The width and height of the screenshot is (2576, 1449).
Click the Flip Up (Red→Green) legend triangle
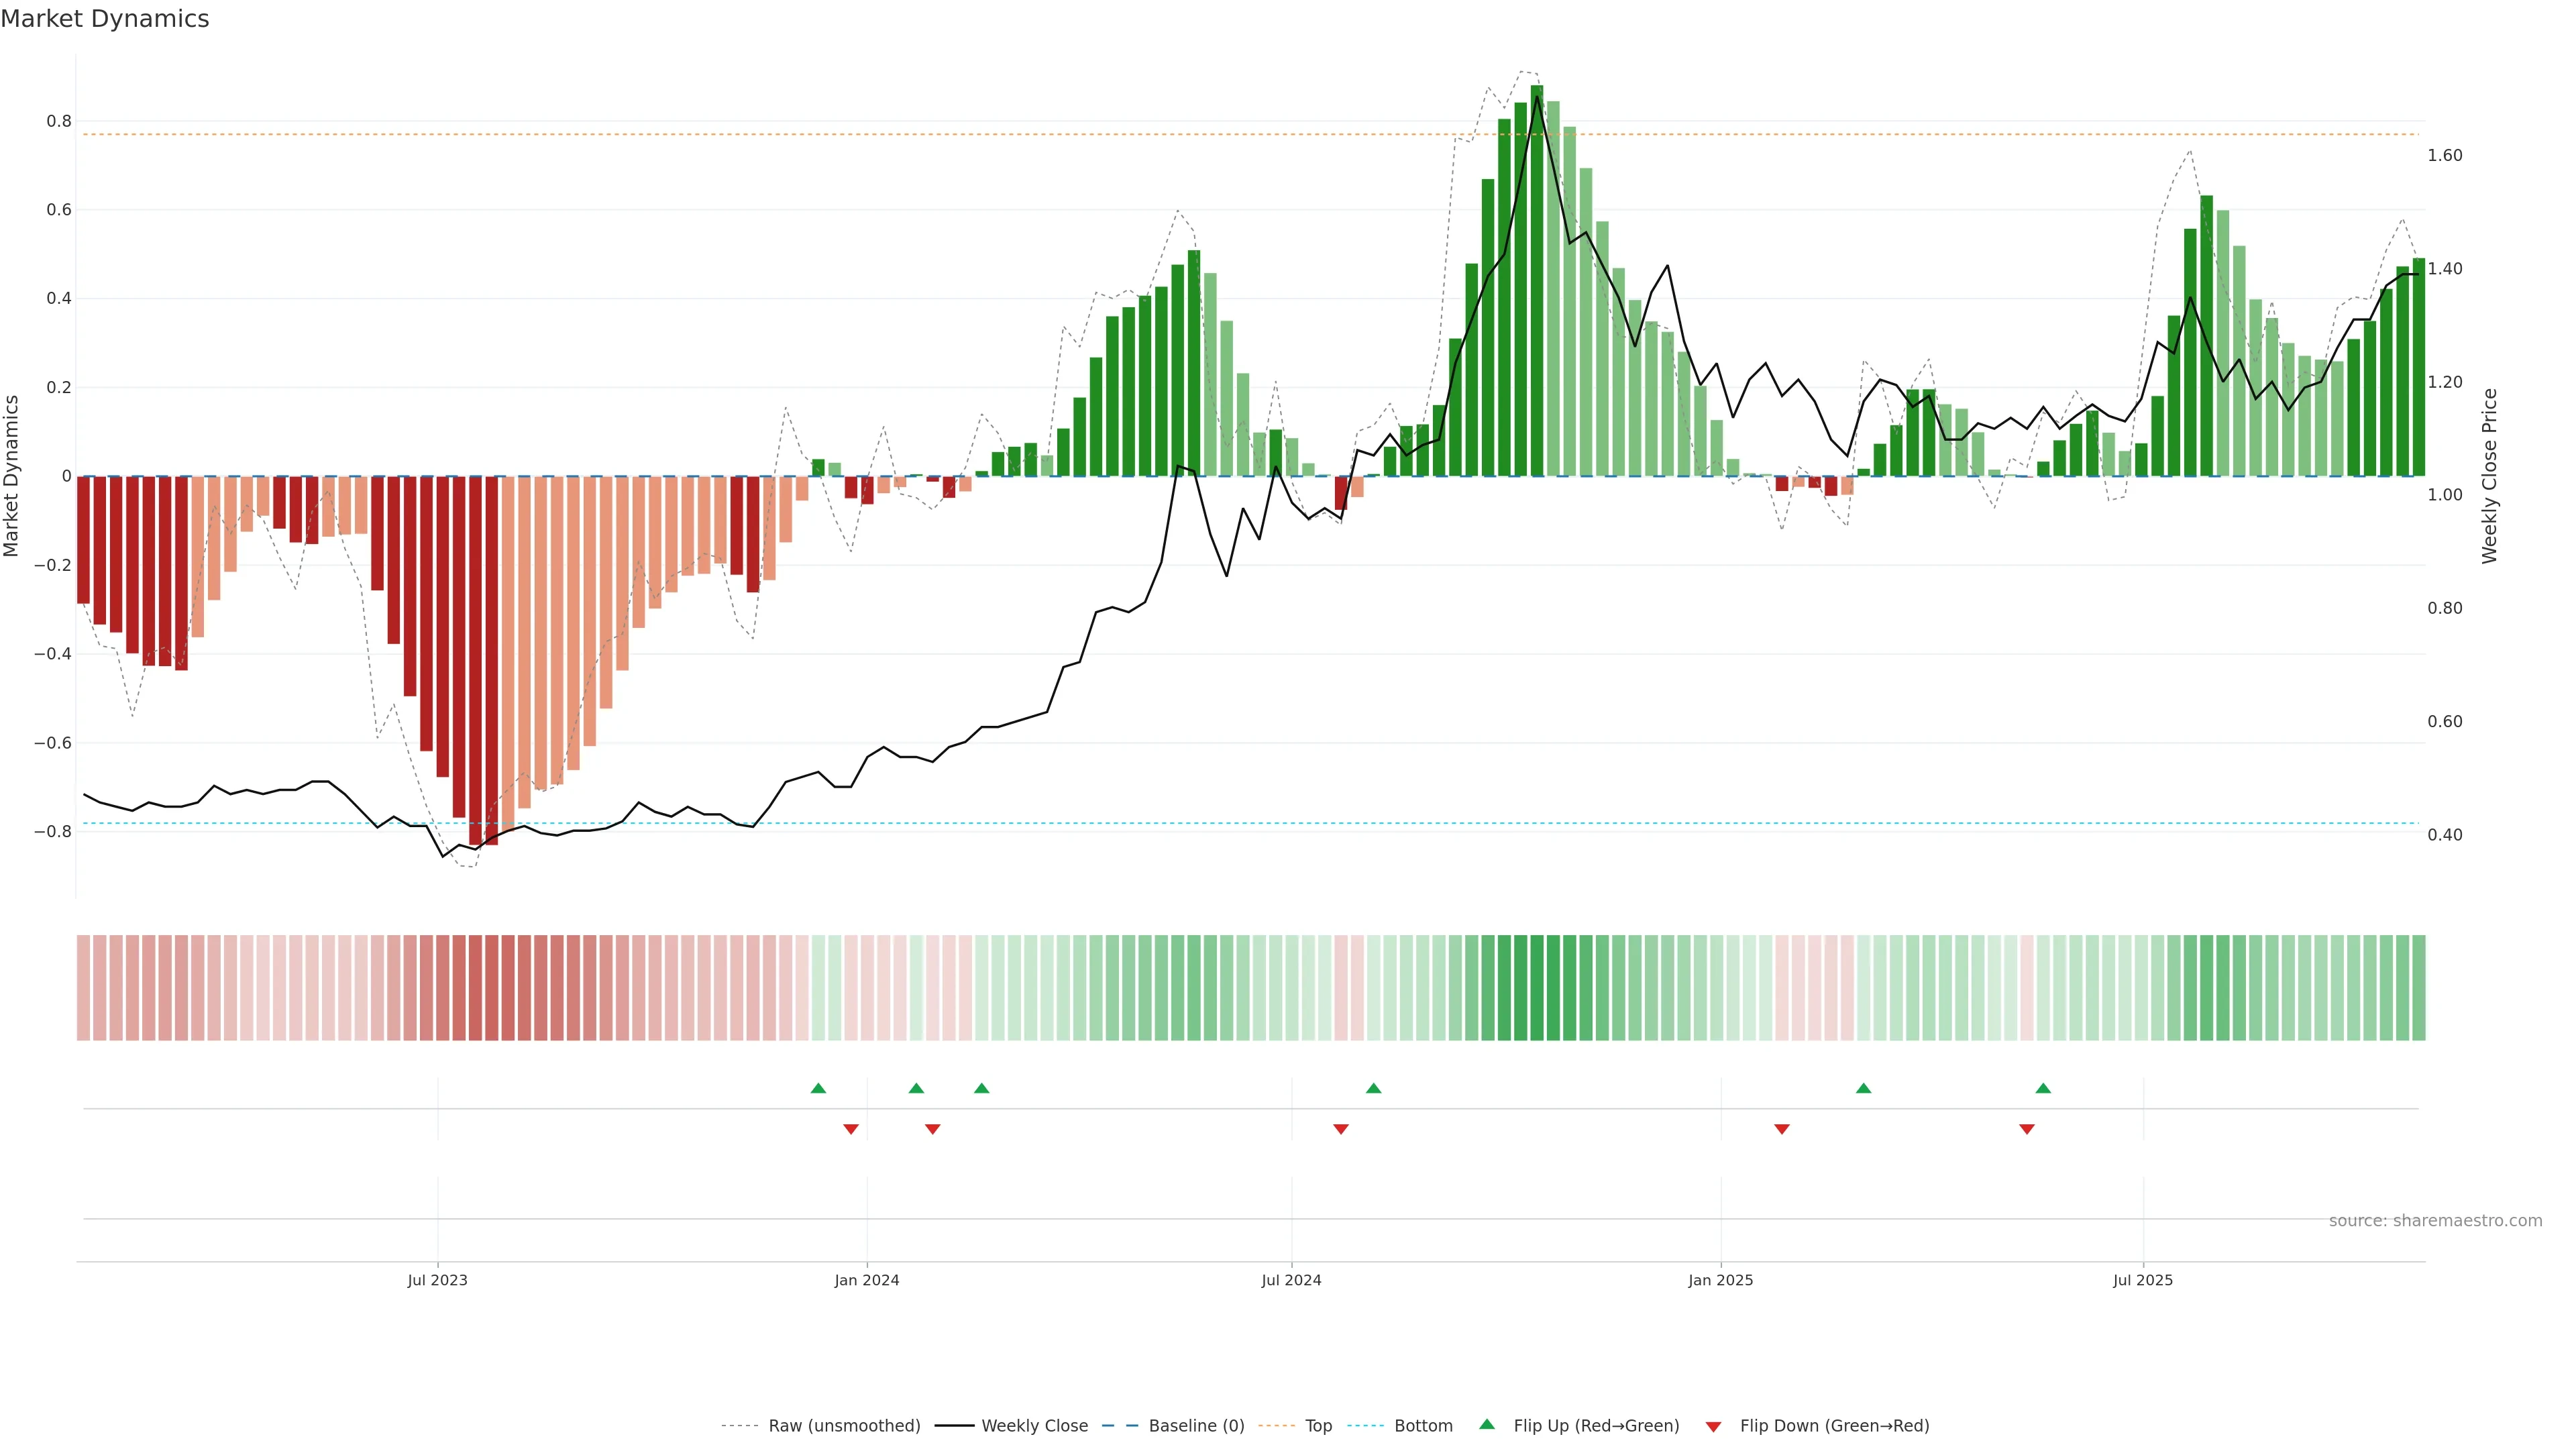point(1487,1425)
